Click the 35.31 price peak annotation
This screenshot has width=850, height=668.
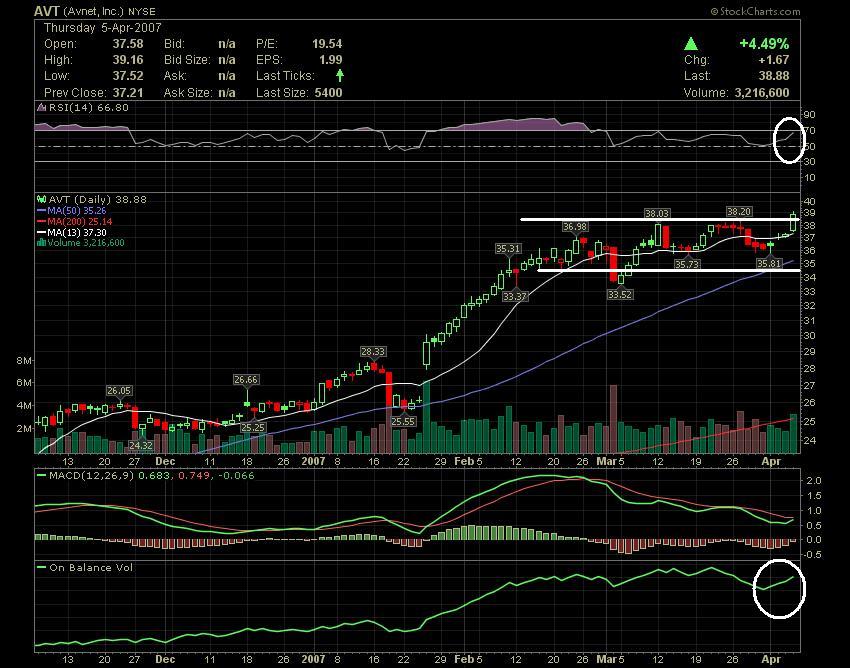pyautogui.click(x=508, y=248)
